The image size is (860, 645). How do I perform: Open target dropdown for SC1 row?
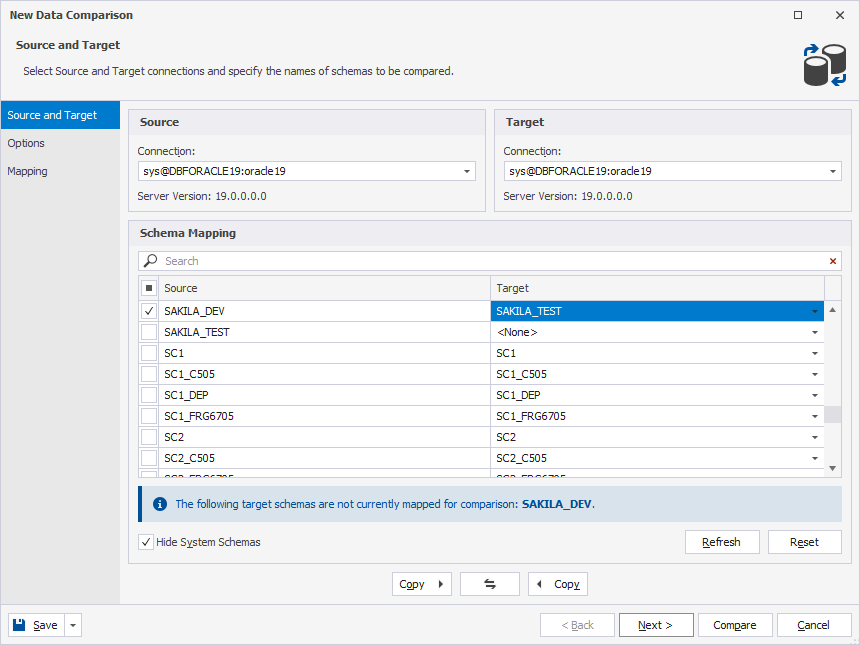coord(814,353)
